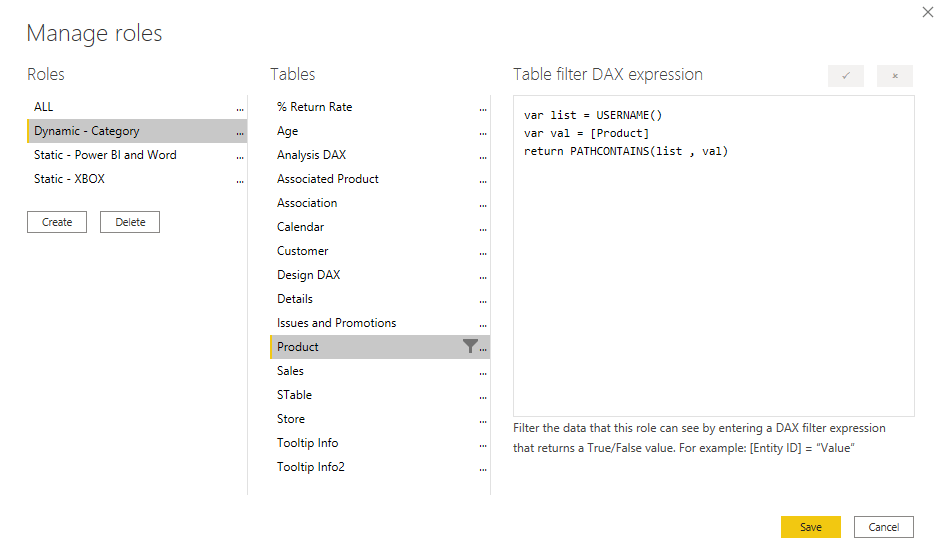Open ellipsis menu for Design DAX table
Image resolution: width=939 pixels, height=554 pixels.
(x=483, y=277)
